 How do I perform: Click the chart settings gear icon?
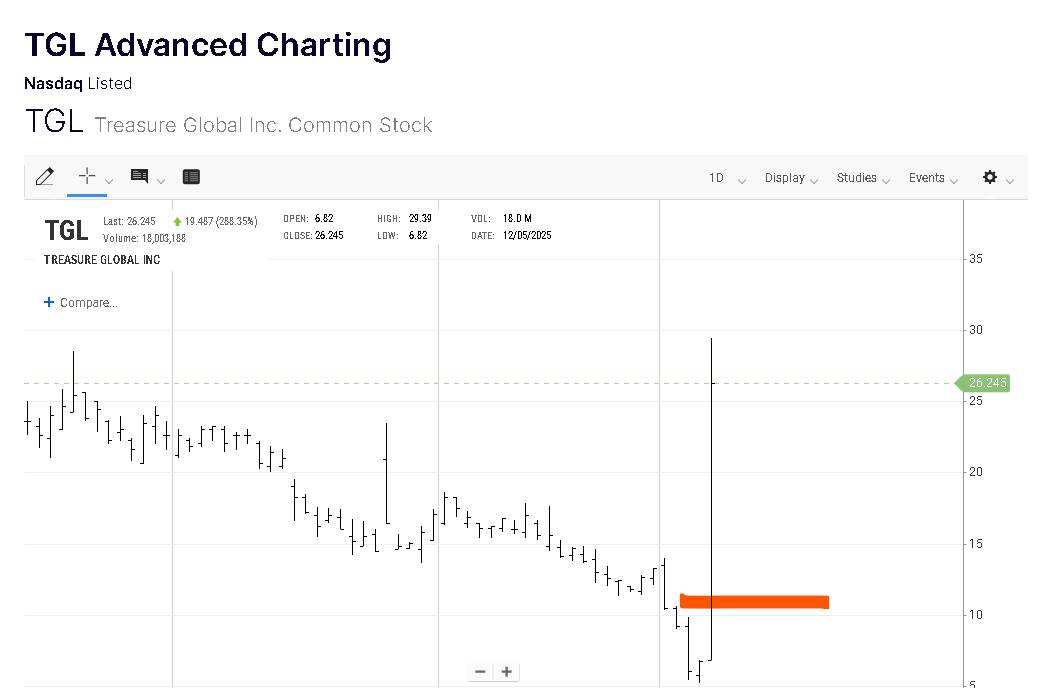[990, 177]
